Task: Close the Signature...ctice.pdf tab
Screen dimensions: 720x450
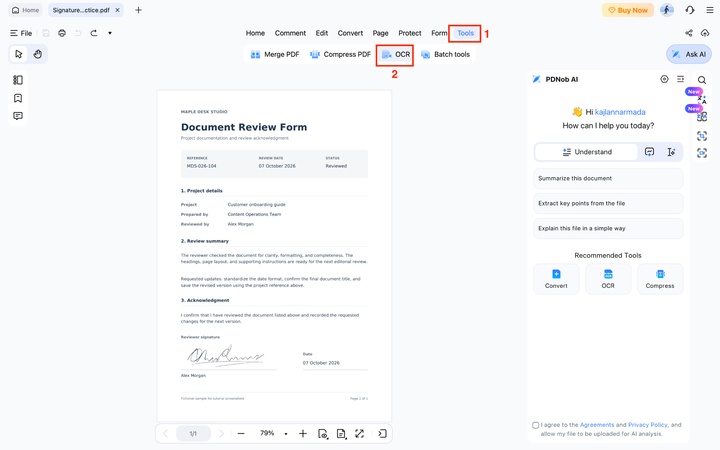Action: click(x=118, y=10)
